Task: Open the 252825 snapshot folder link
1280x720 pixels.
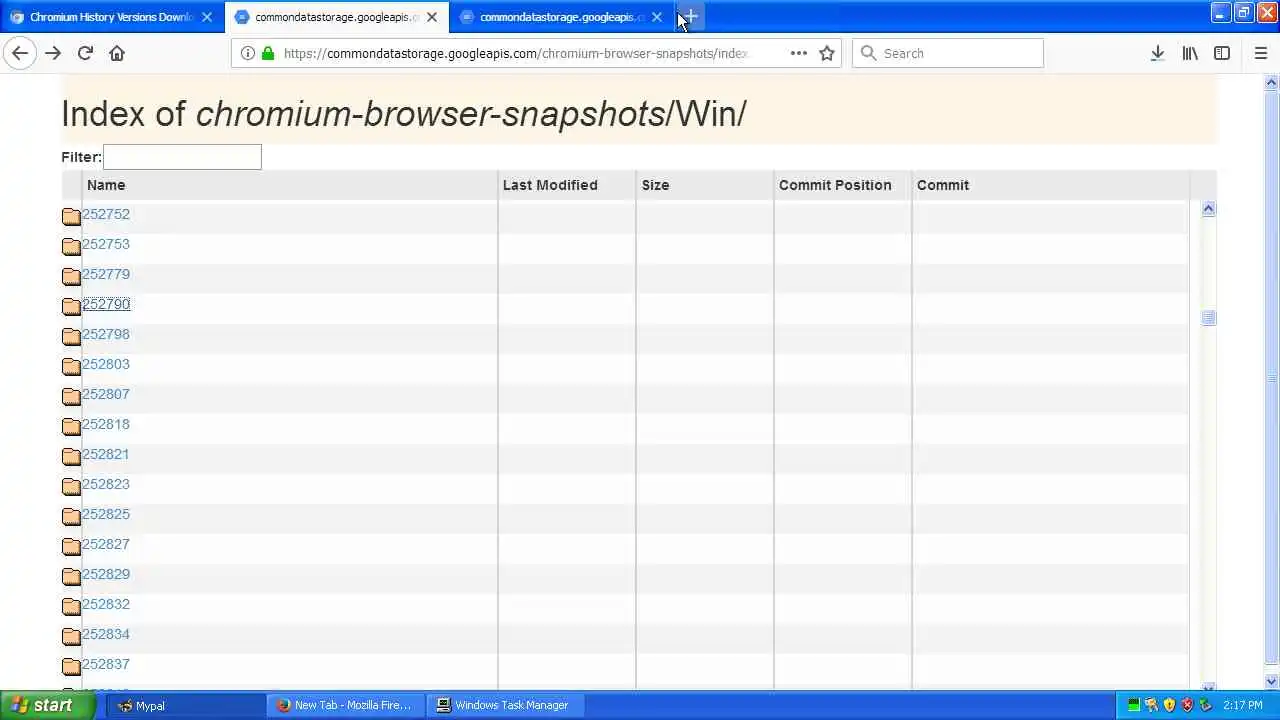Action: click(x=106, y=514)
